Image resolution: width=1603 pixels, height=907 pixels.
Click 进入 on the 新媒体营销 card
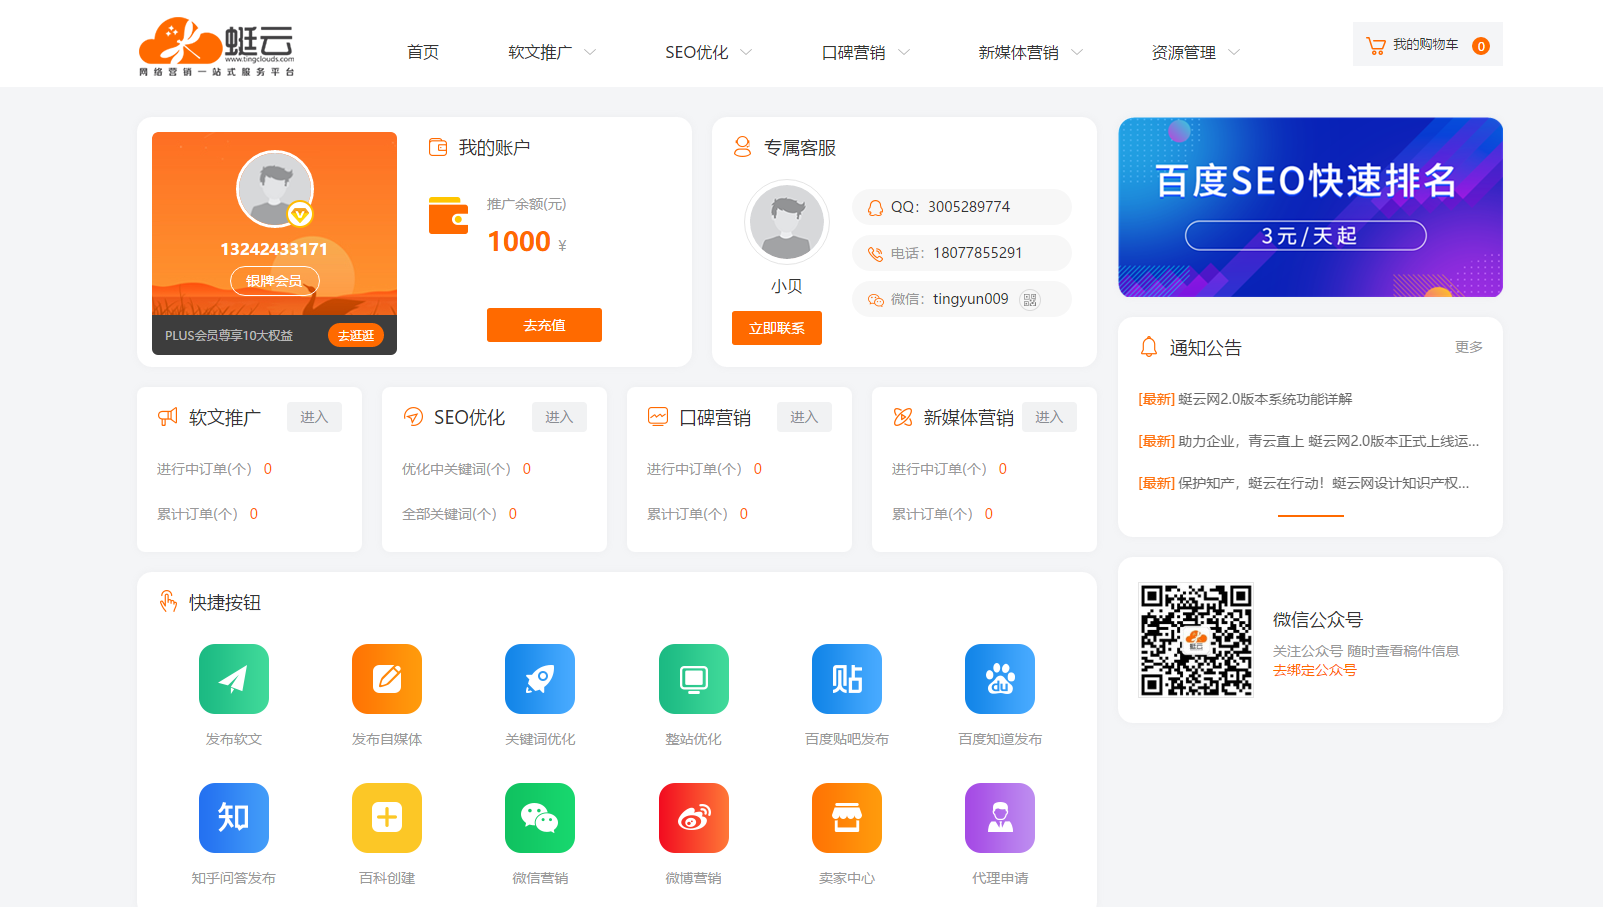tap(1049, 417)
